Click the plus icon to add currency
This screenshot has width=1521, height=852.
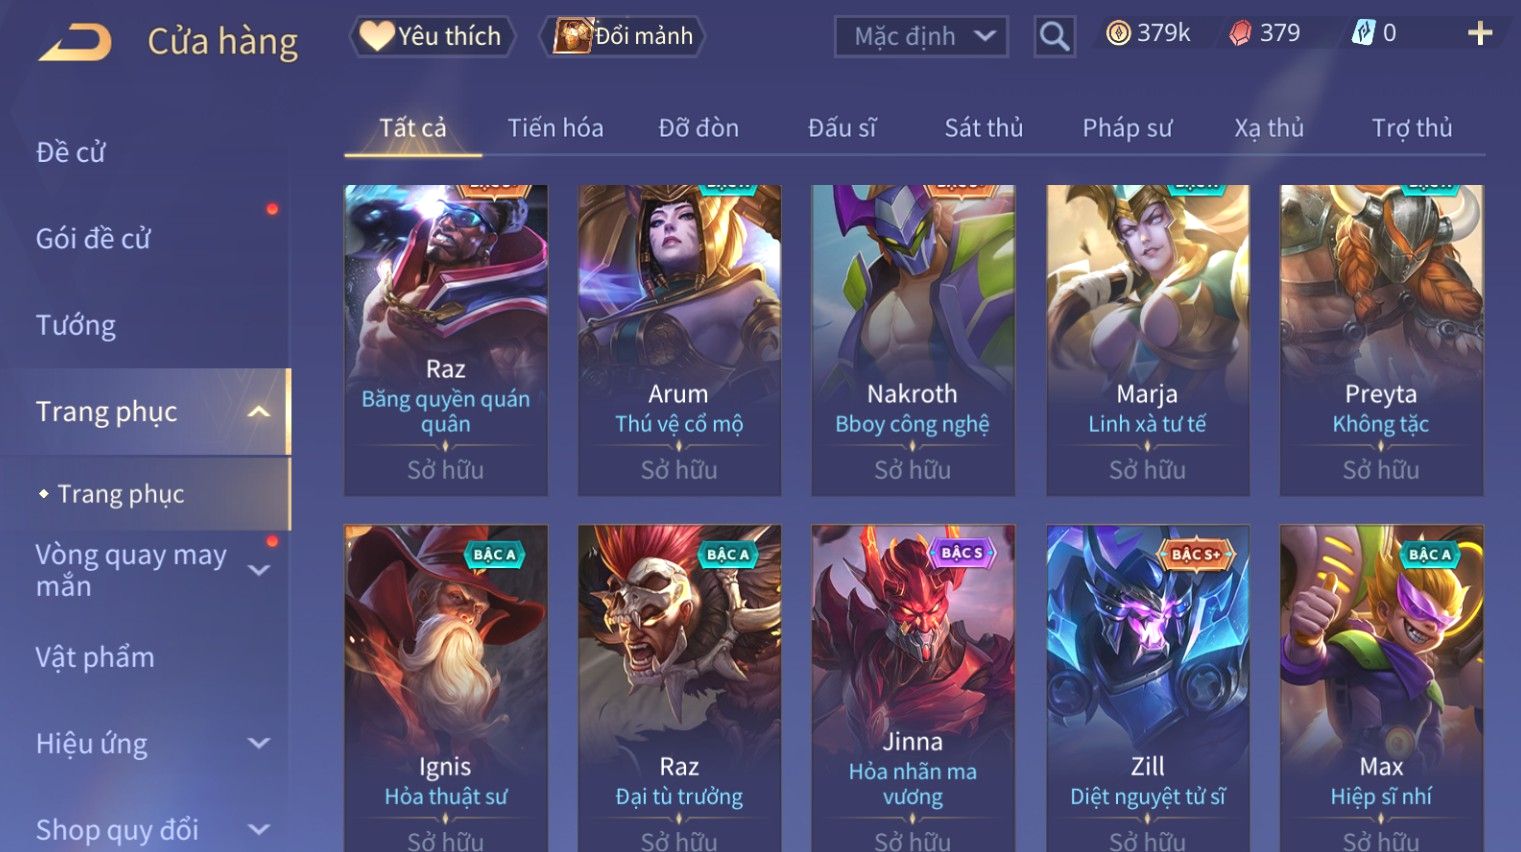[1480, 34]
